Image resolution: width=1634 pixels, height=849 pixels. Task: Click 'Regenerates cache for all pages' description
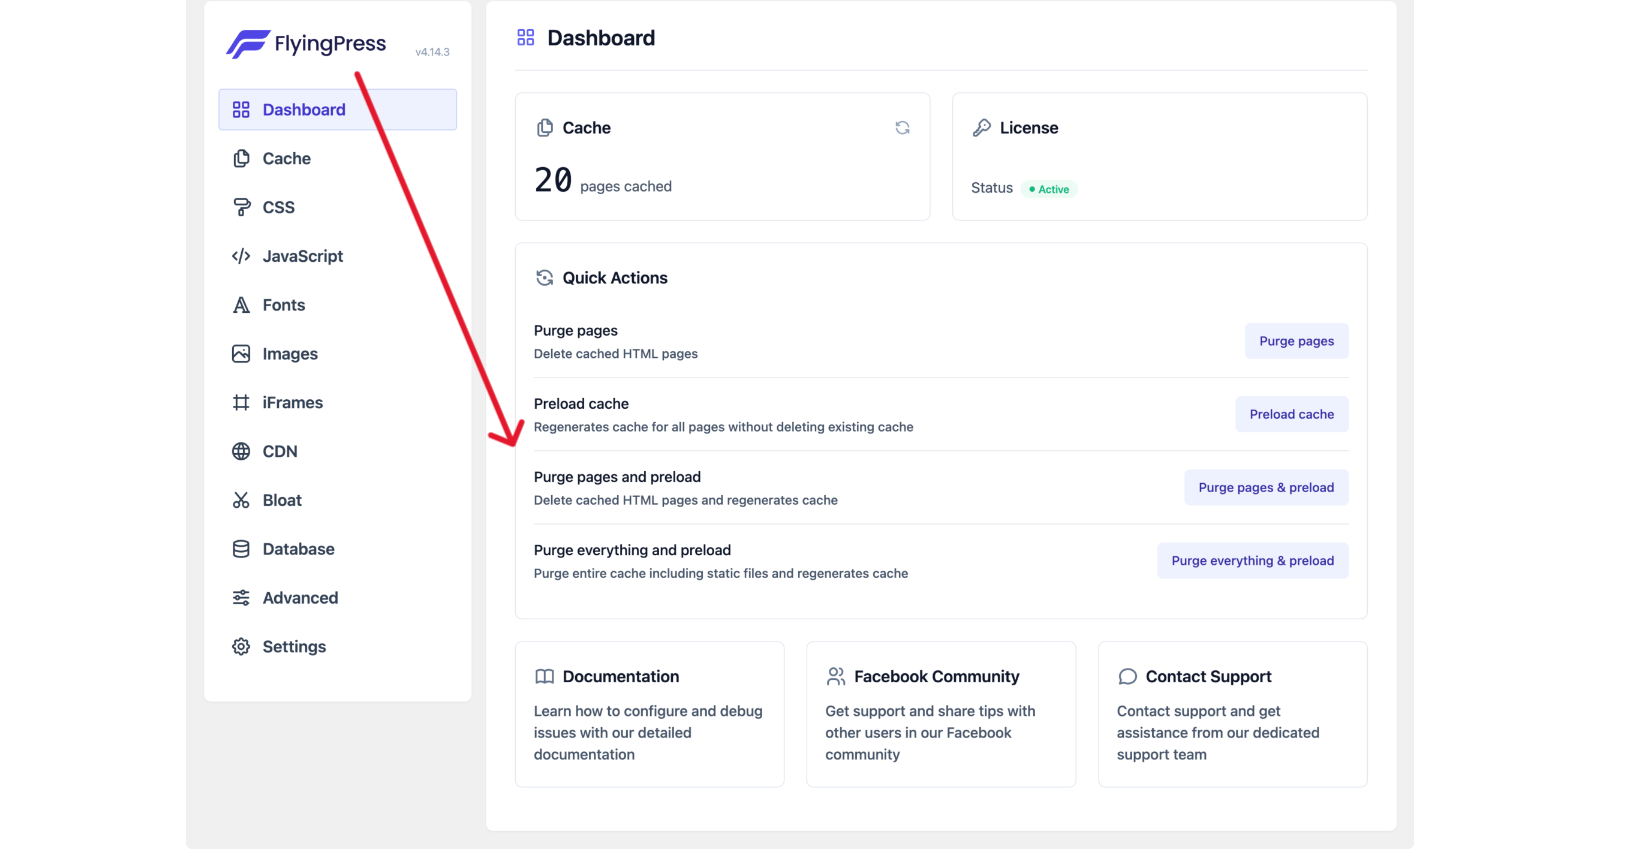(724, 427)
